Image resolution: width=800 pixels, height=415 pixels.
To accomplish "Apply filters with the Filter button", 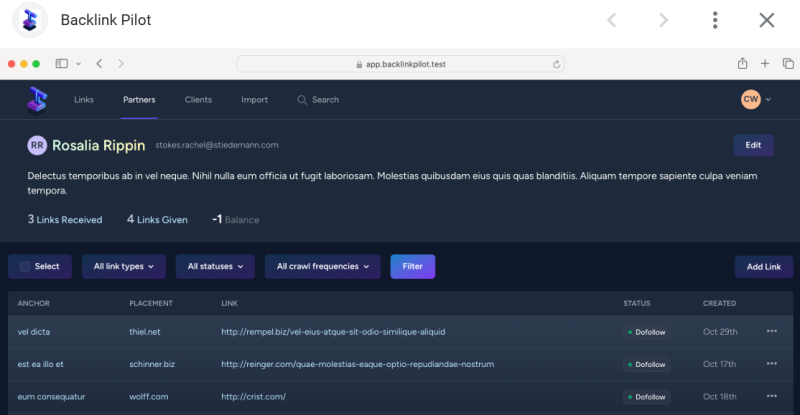I will 413,266.
